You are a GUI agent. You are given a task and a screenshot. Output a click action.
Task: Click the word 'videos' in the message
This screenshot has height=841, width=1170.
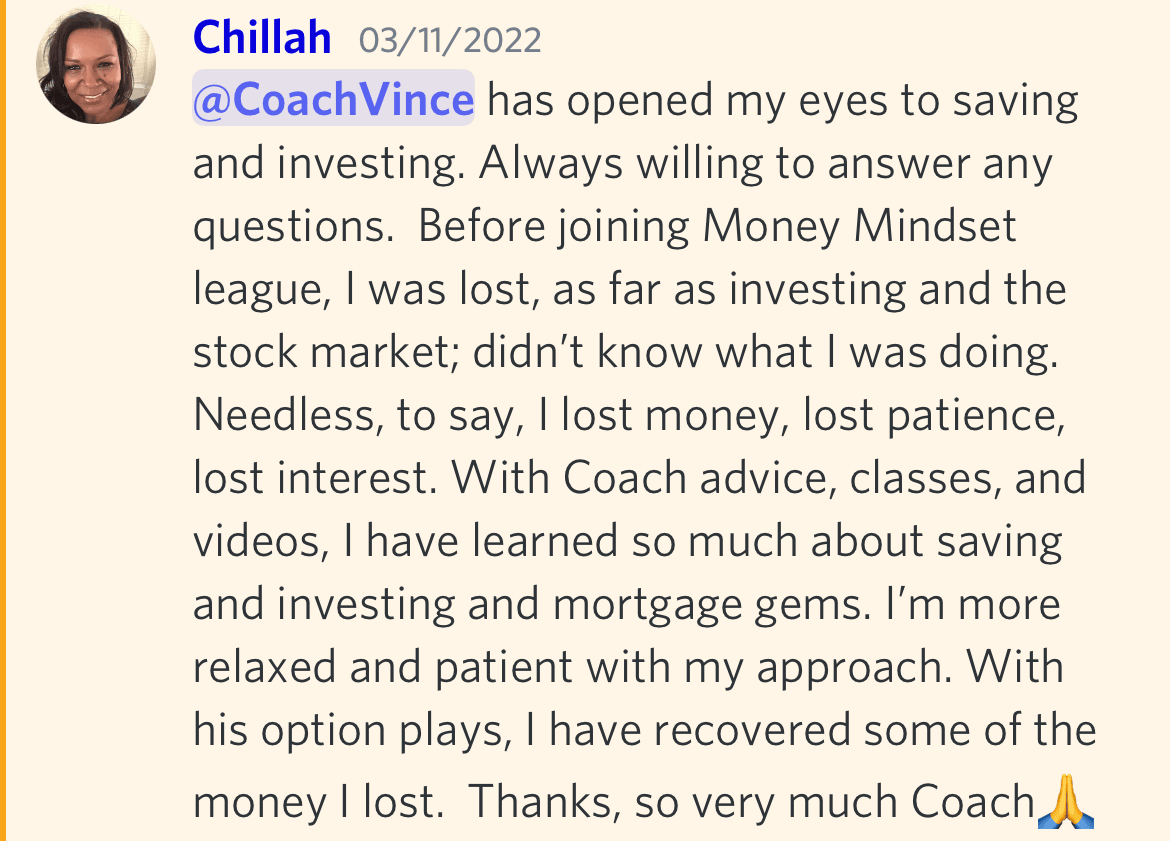(257, 540)
